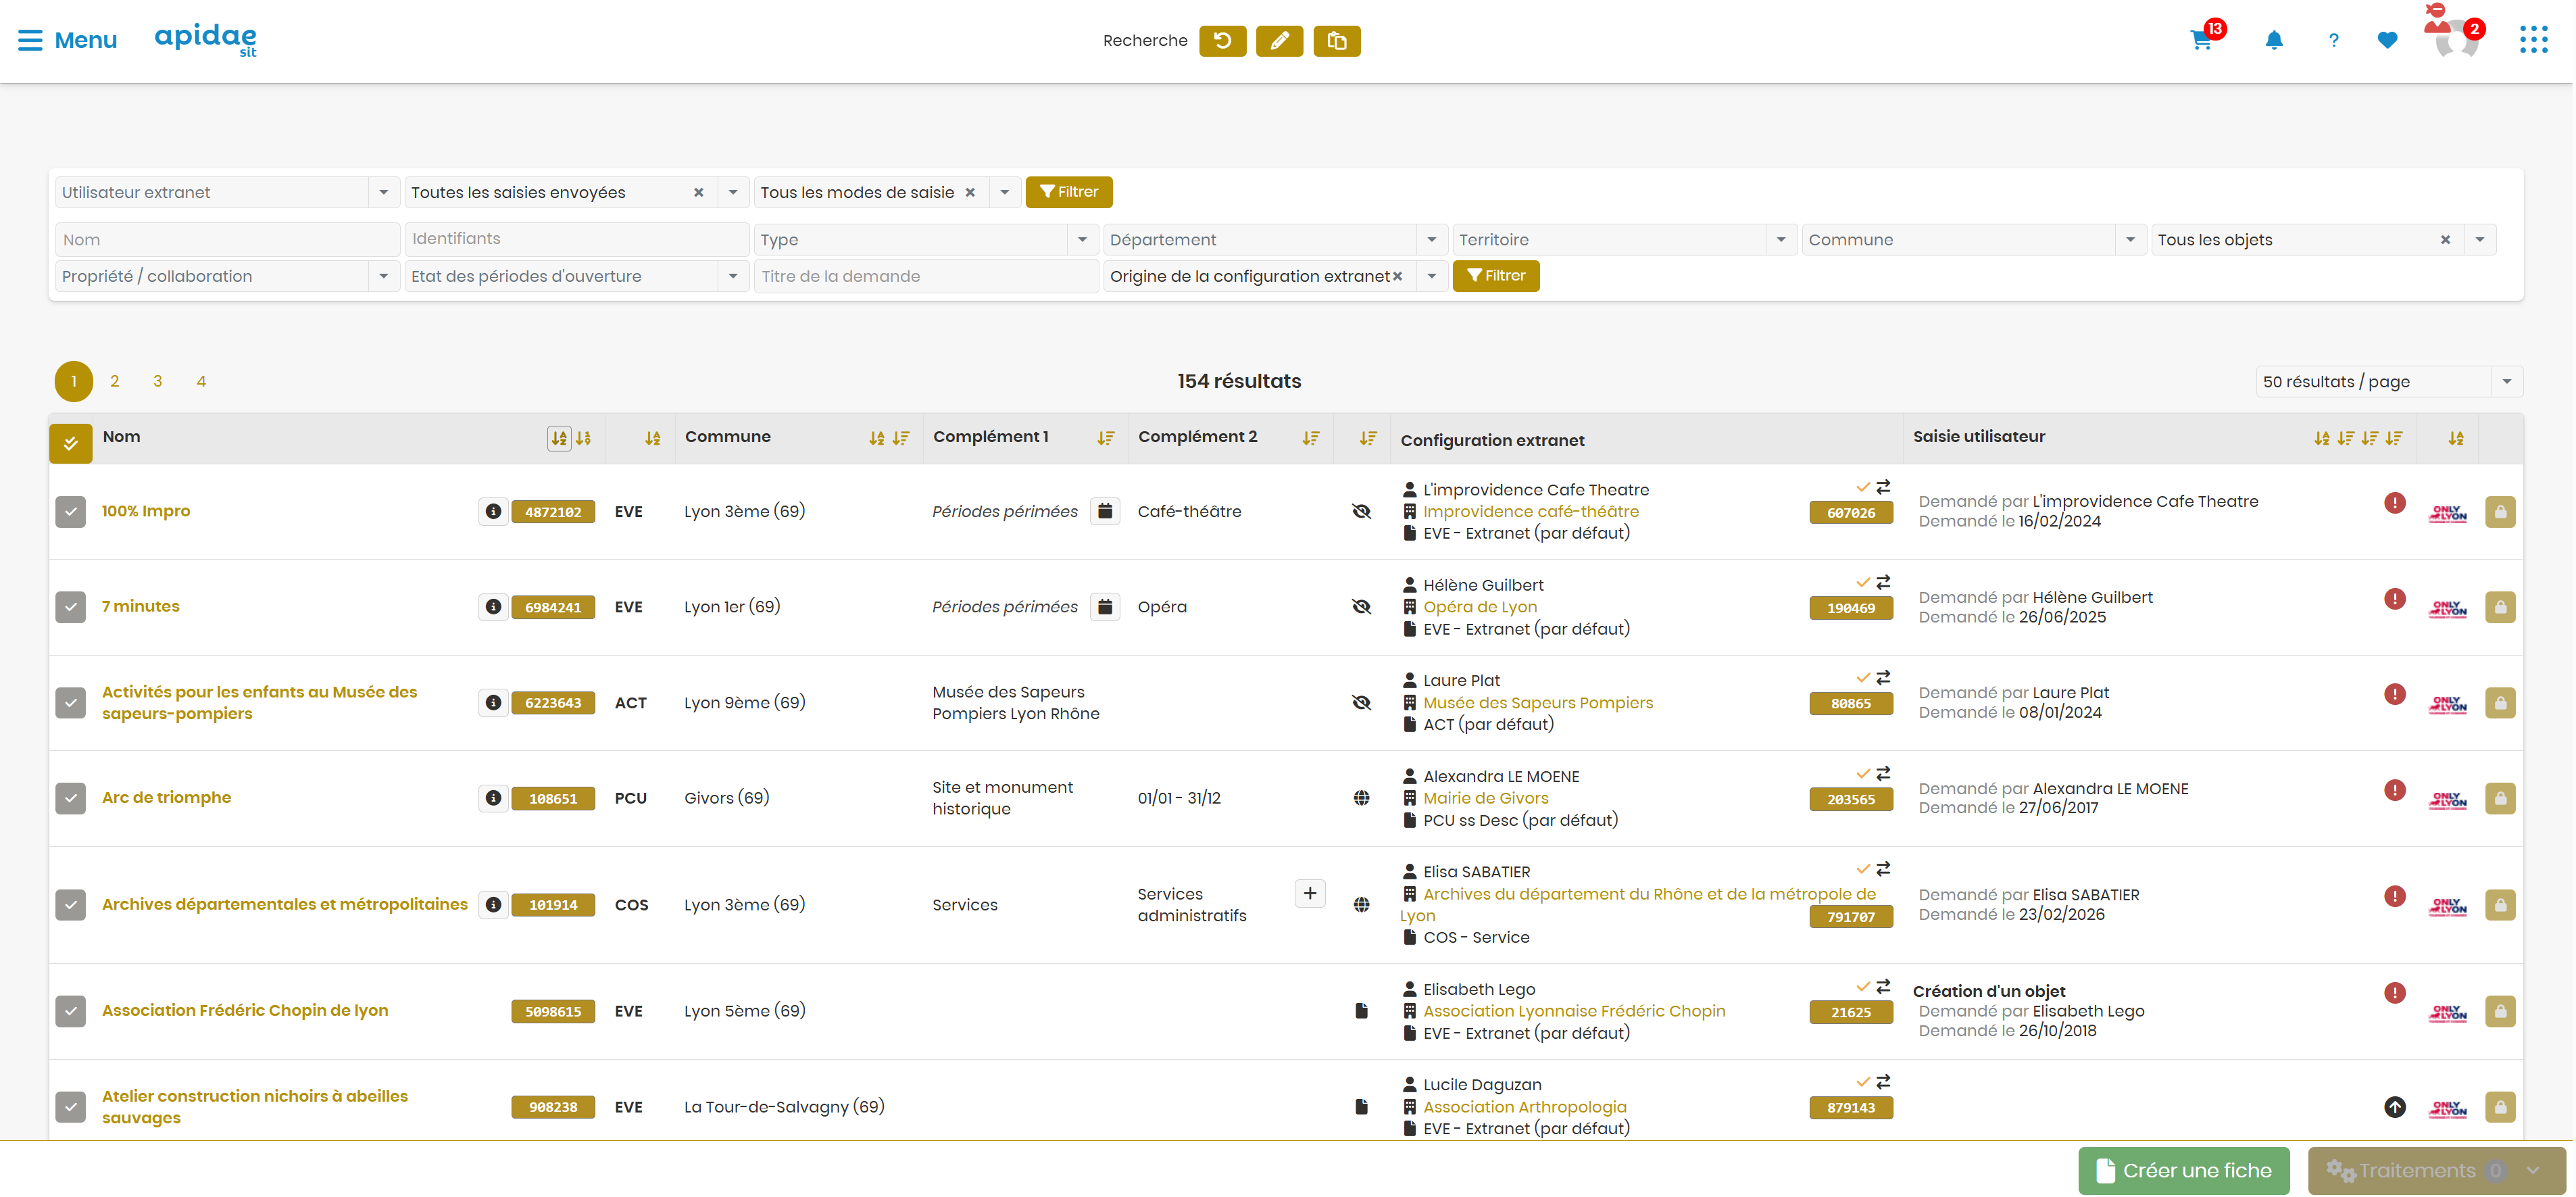Go to results page 2
Screen dimensions: 2576x1197
click(115, 381)
